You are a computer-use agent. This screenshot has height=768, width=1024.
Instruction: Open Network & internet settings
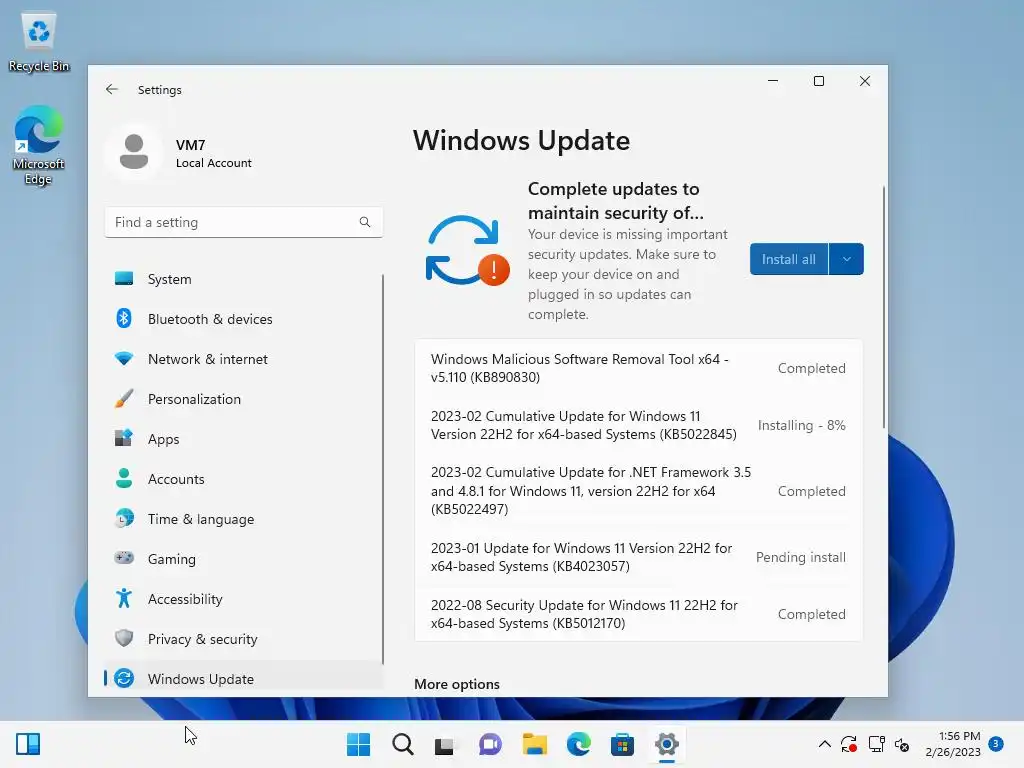click(244, 359)
